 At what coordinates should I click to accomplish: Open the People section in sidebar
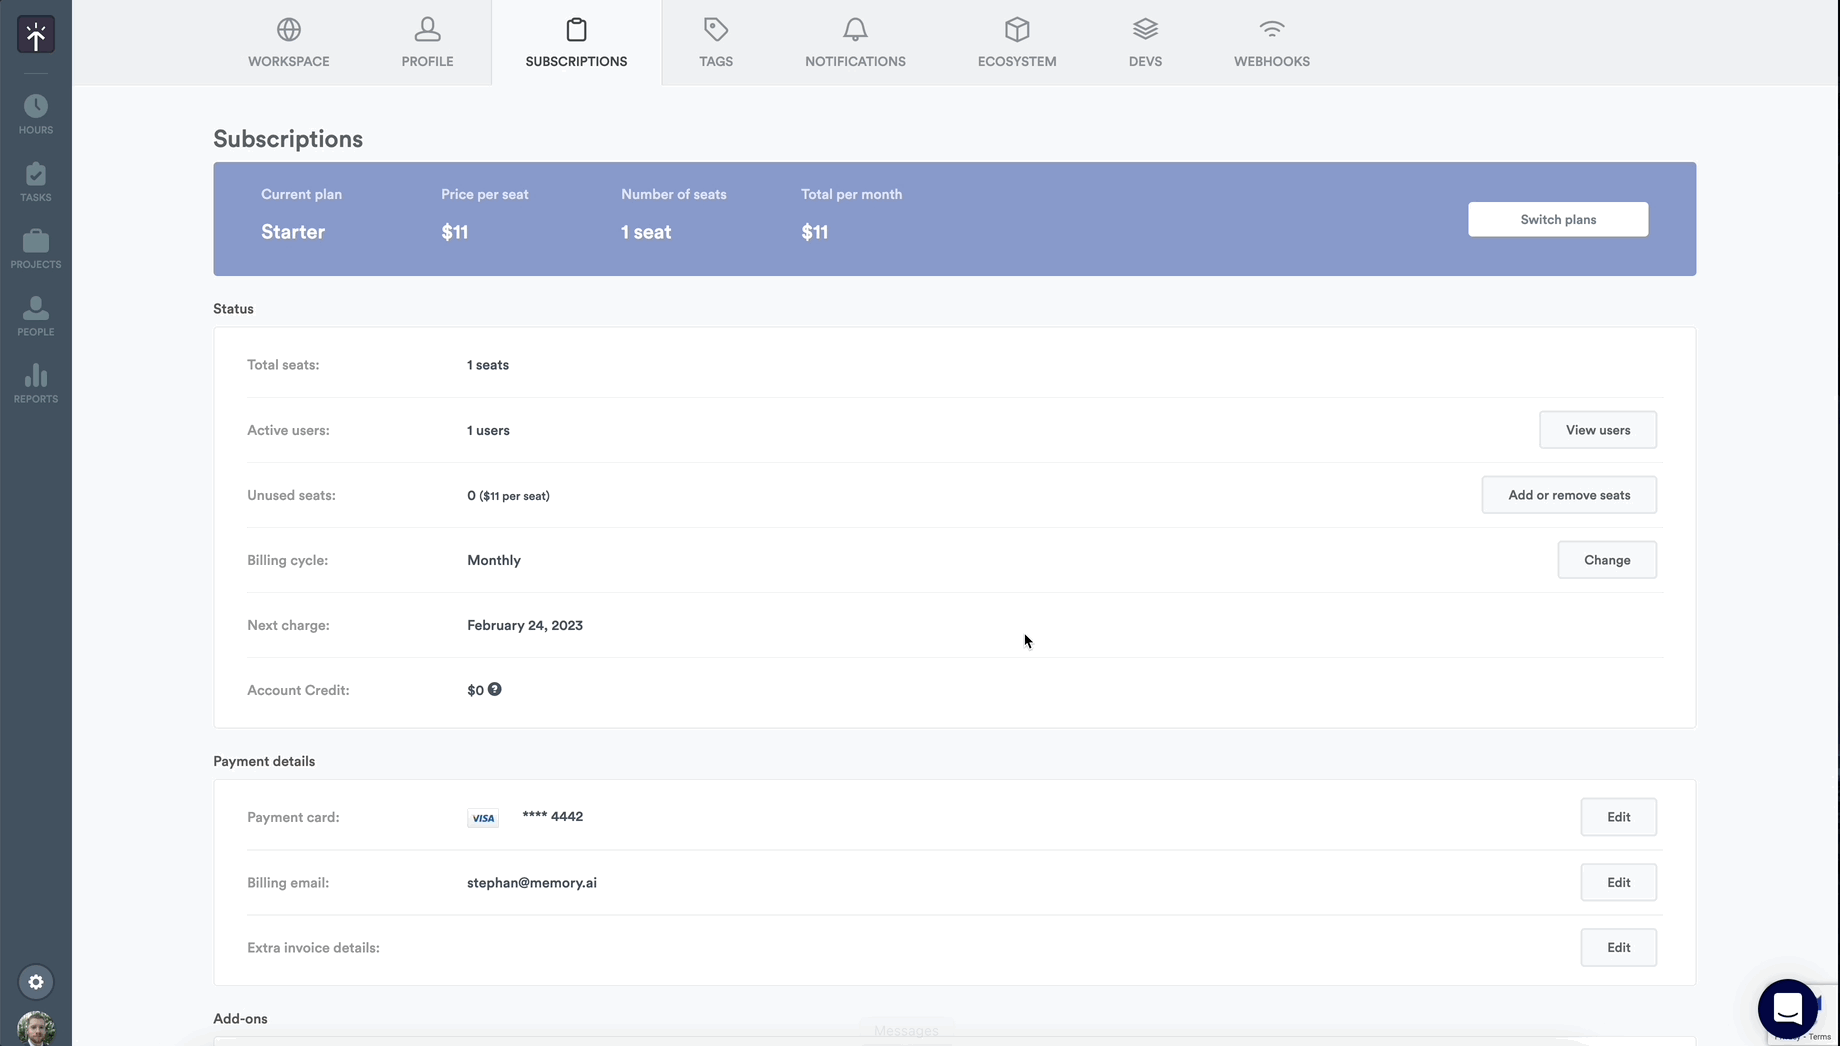tap(35, 315)
